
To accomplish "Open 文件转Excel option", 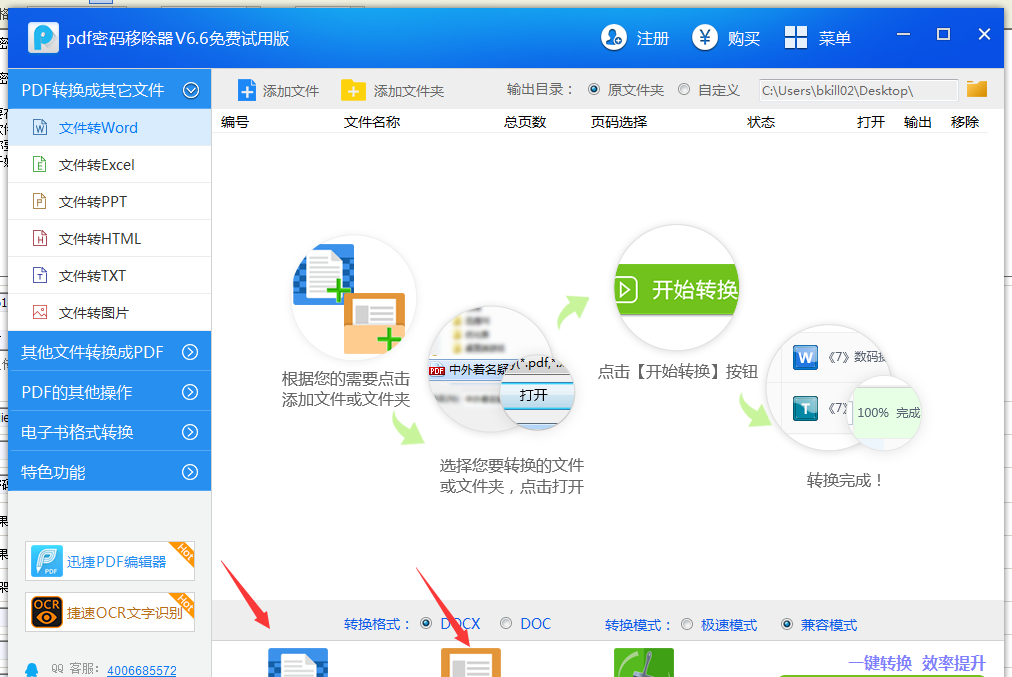I will coord(110,165).
